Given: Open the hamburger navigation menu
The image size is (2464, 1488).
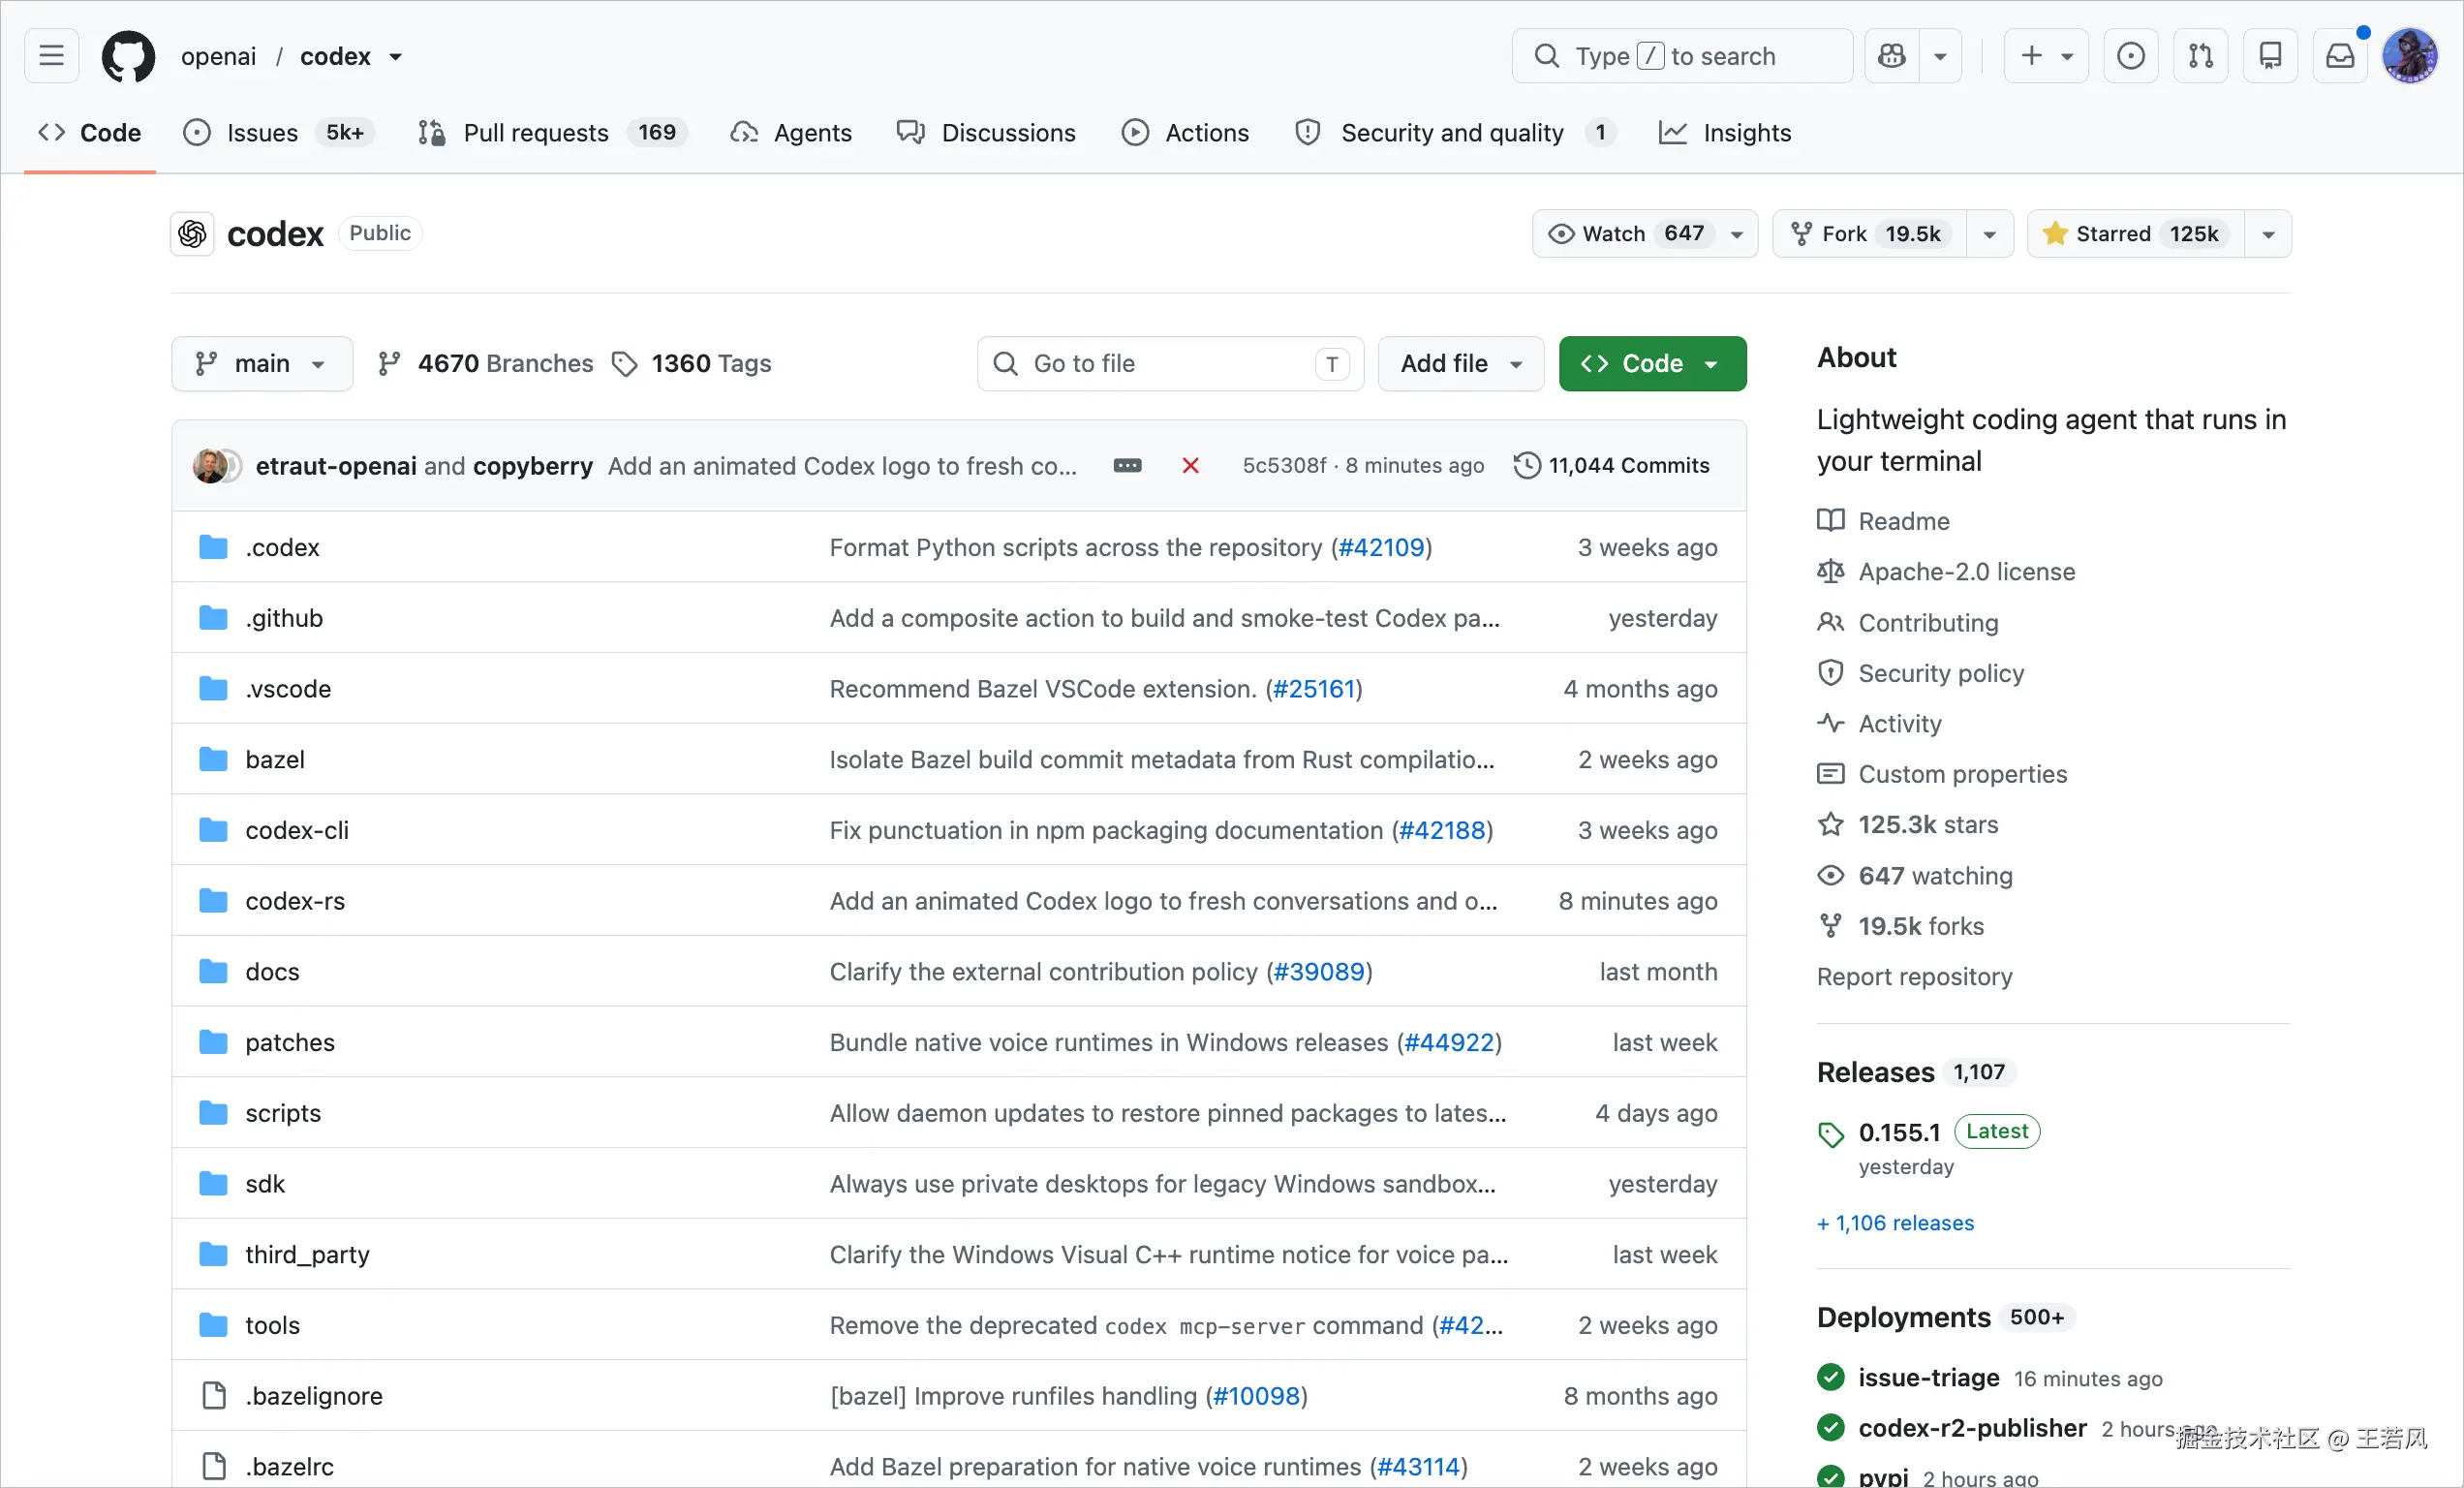Looking at the screenshot, I should [51, 56].
